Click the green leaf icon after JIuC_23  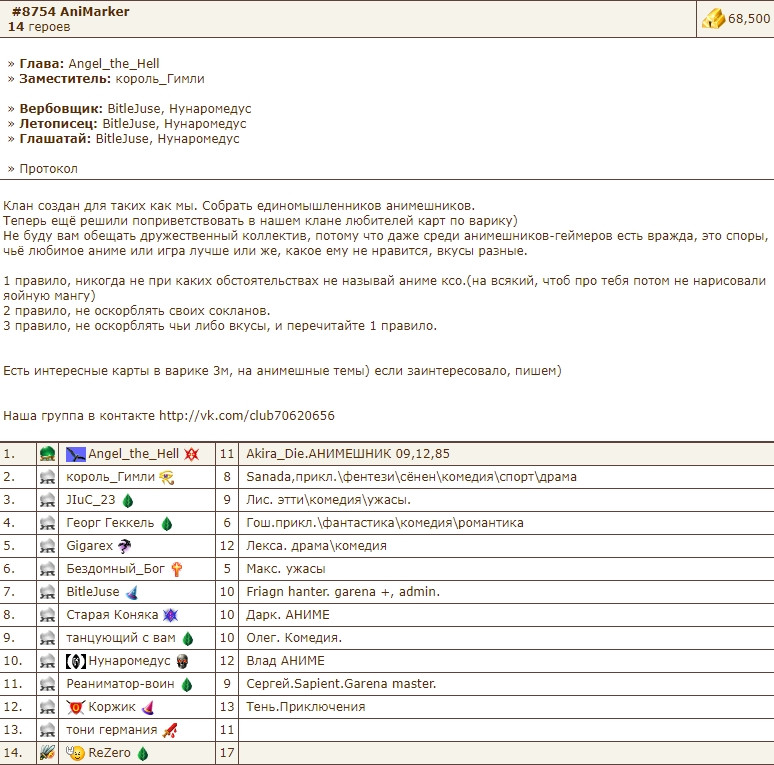coord(128,500)
